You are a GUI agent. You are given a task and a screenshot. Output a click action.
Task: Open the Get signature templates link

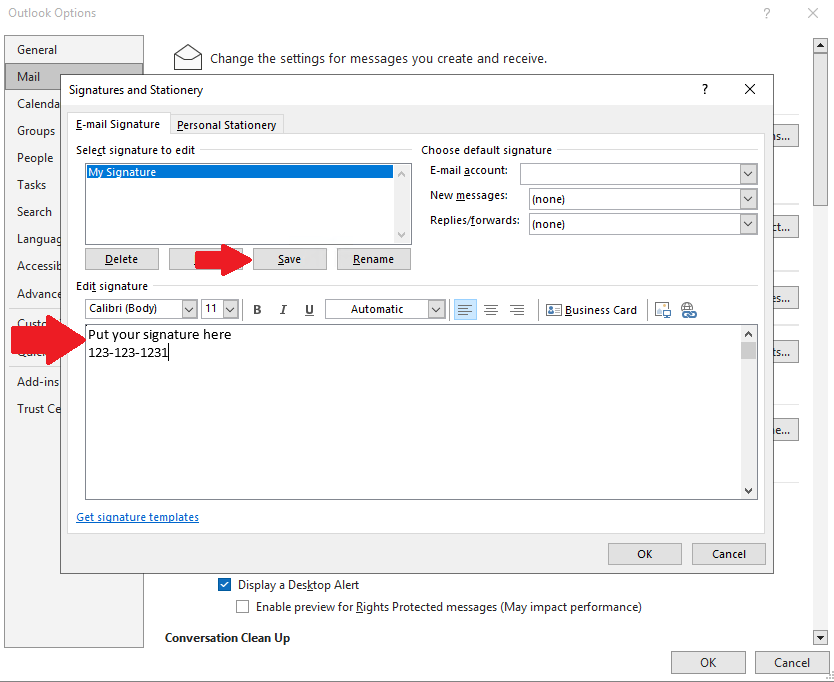pos(138,517)
